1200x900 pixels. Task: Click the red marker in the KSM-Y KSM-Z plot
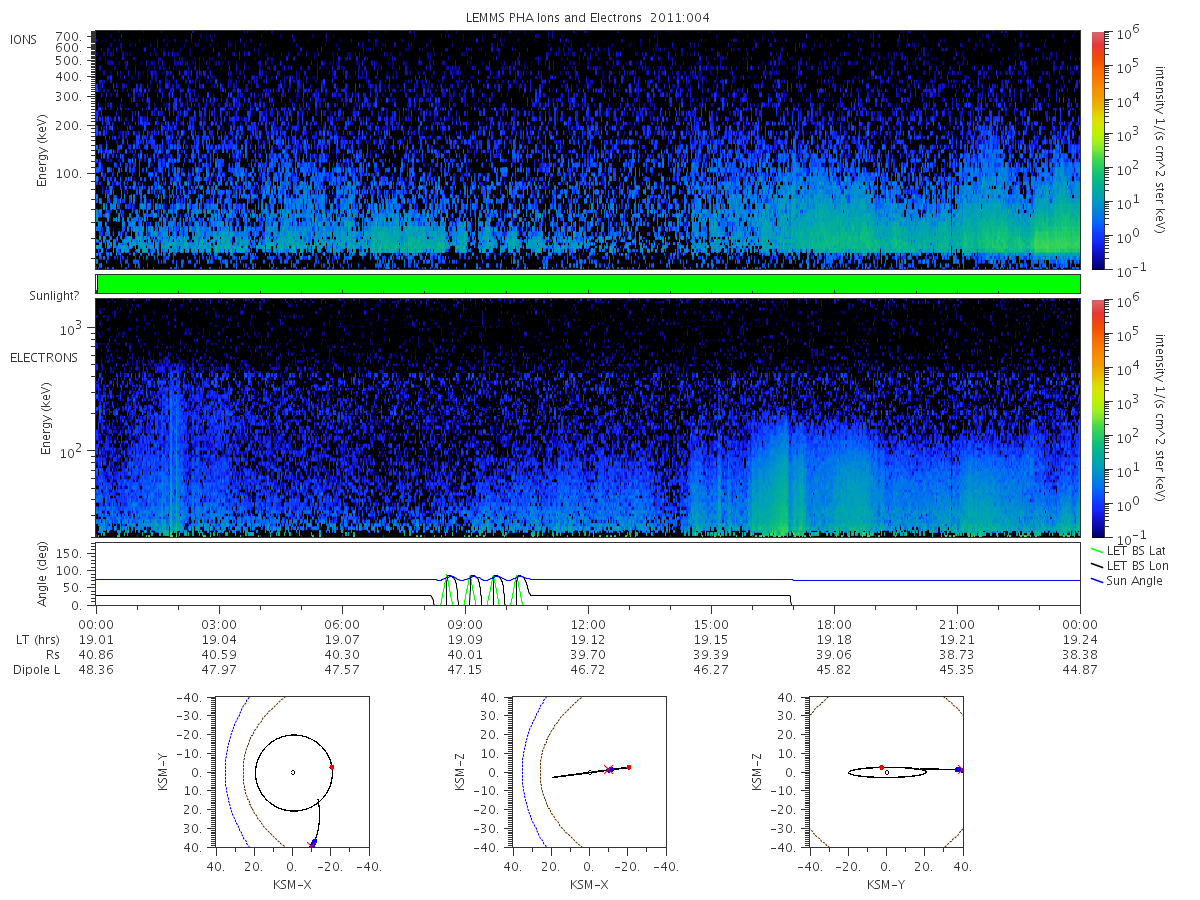coord(881,767)
